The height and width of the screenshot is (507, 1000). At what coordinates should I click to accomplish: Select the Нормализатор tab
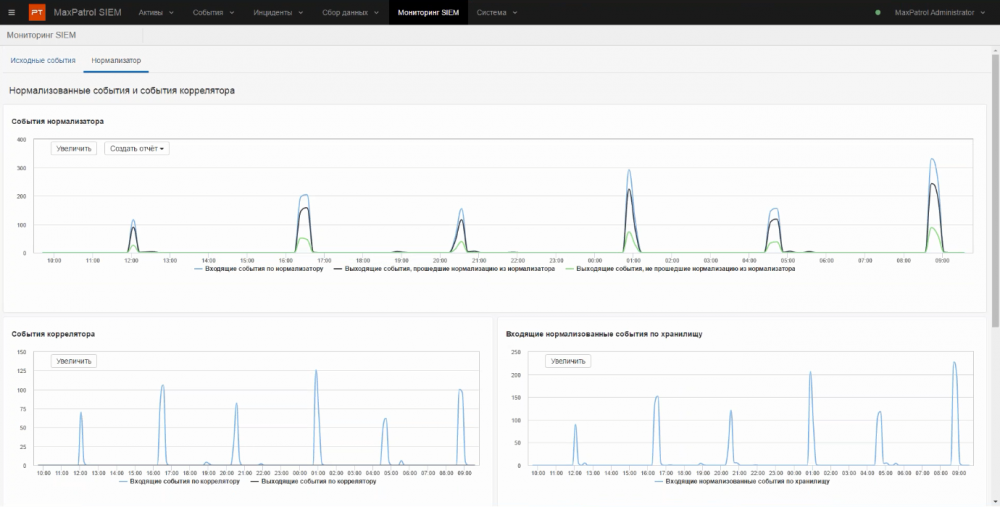116,61
